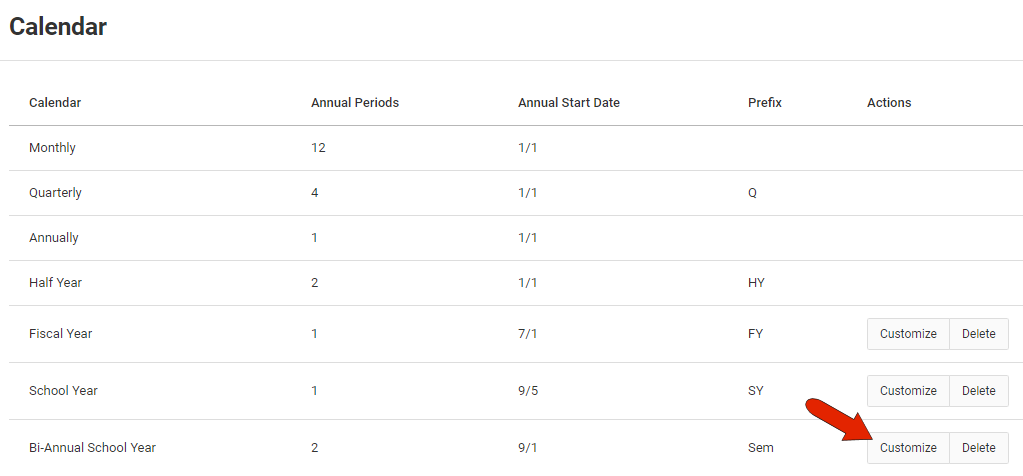The width and height of the screenshot is (1023, 476).
Task: Click the School Year calendar name
Action: [63, 391]
